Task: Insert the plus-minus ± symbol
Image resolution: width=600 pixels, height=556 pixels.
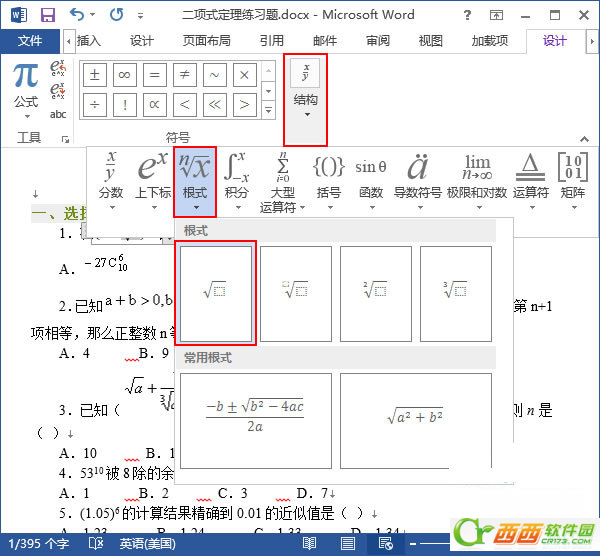Action: [94, 75]
